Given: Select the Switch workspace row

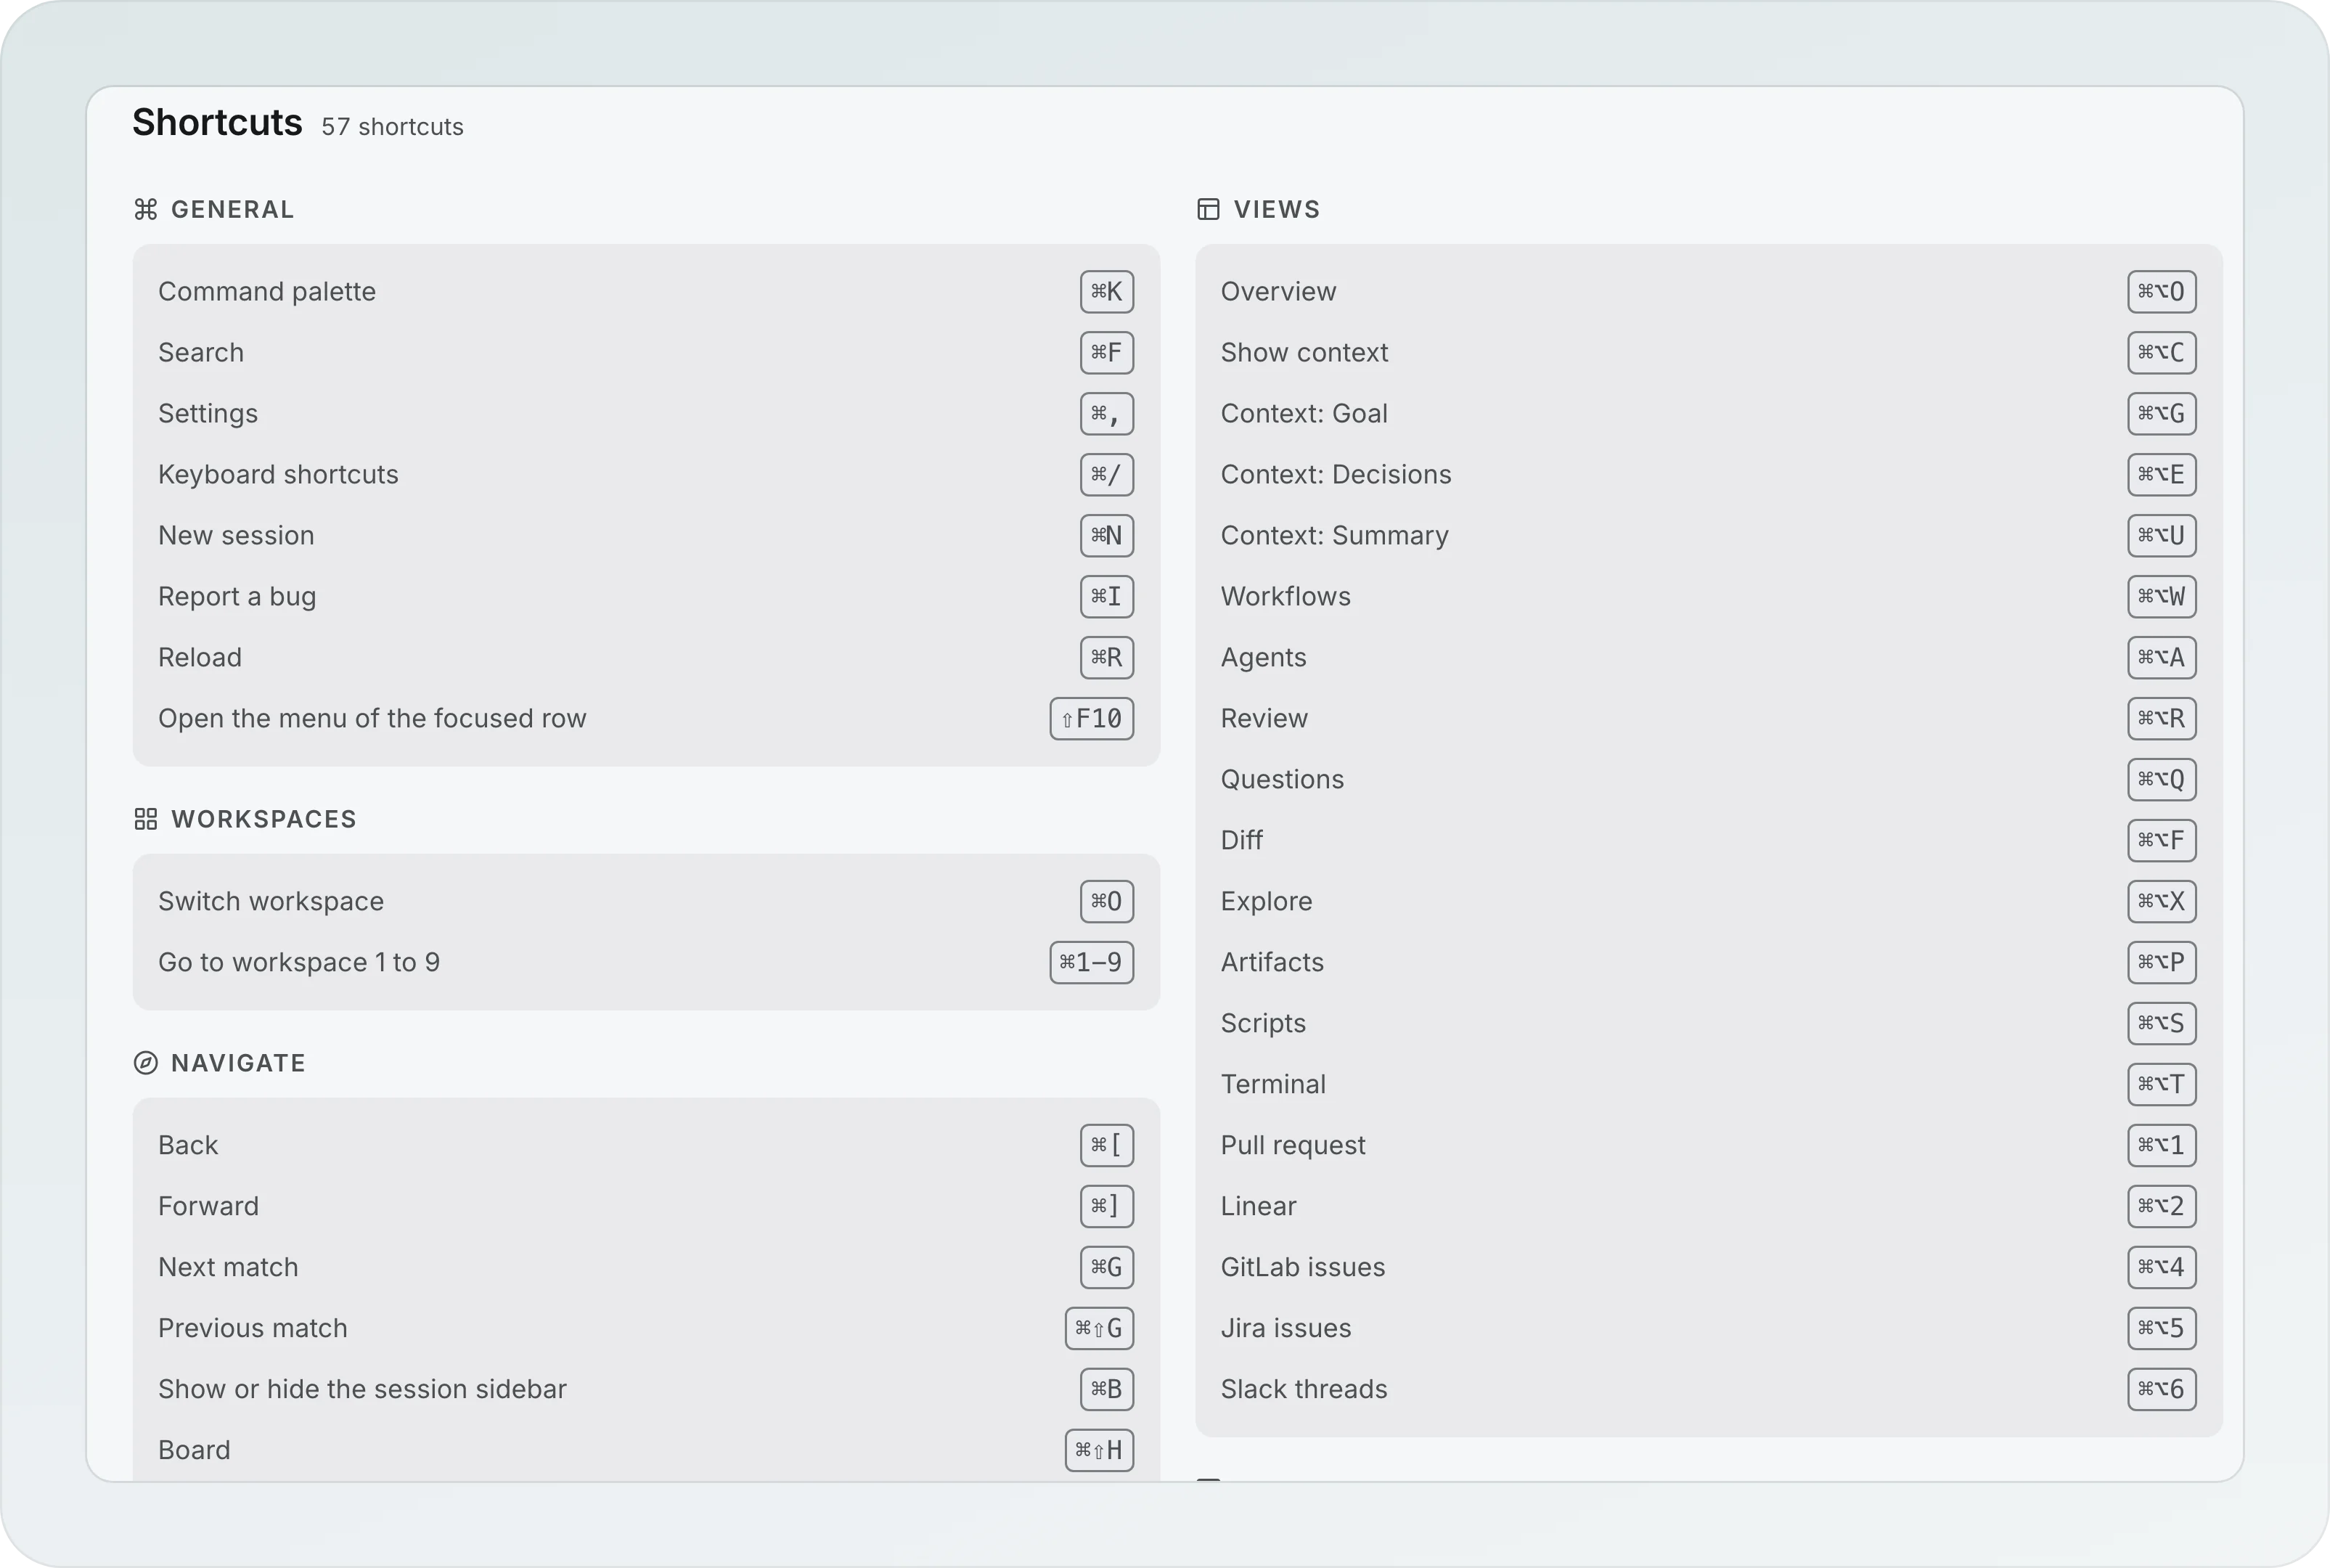Looking at the screenshot, I should [x=646, y=901].
